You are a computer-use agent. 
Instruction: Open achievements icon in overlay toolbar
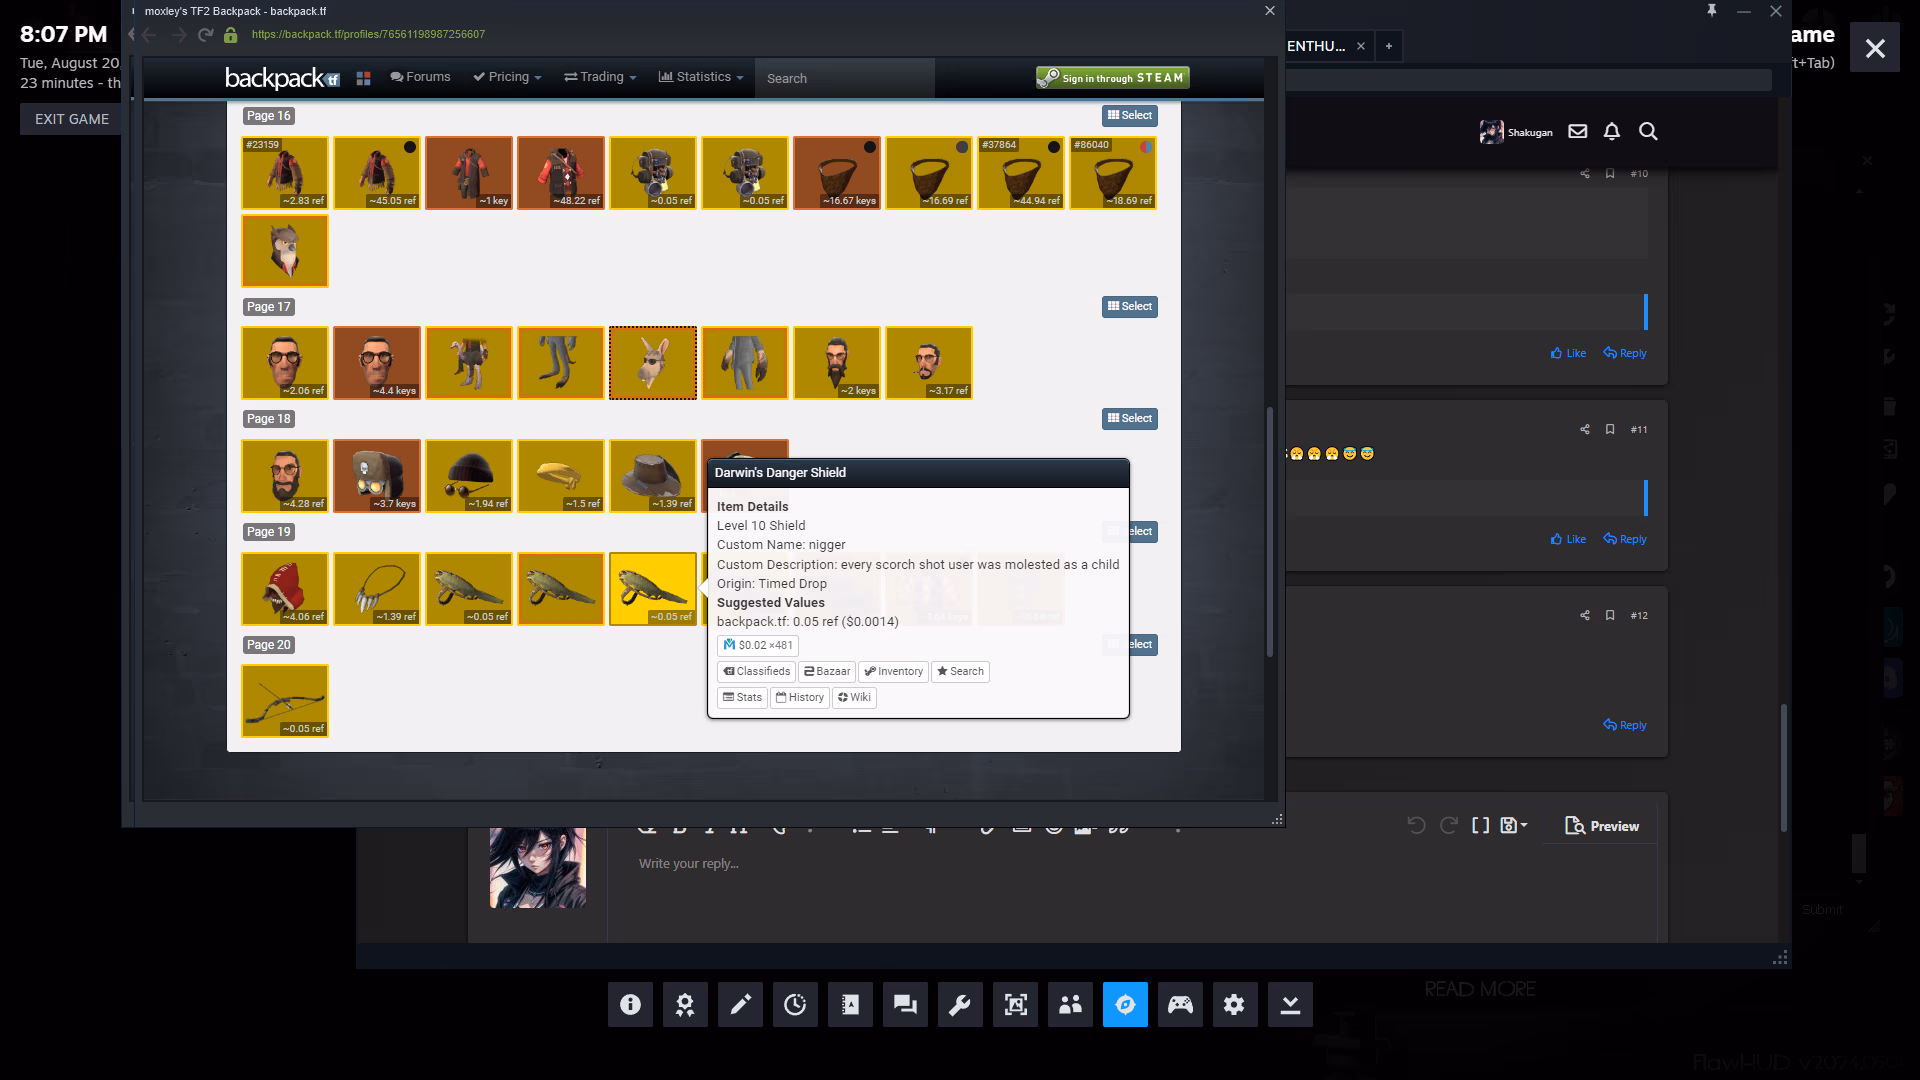[x=685, y=1004]
